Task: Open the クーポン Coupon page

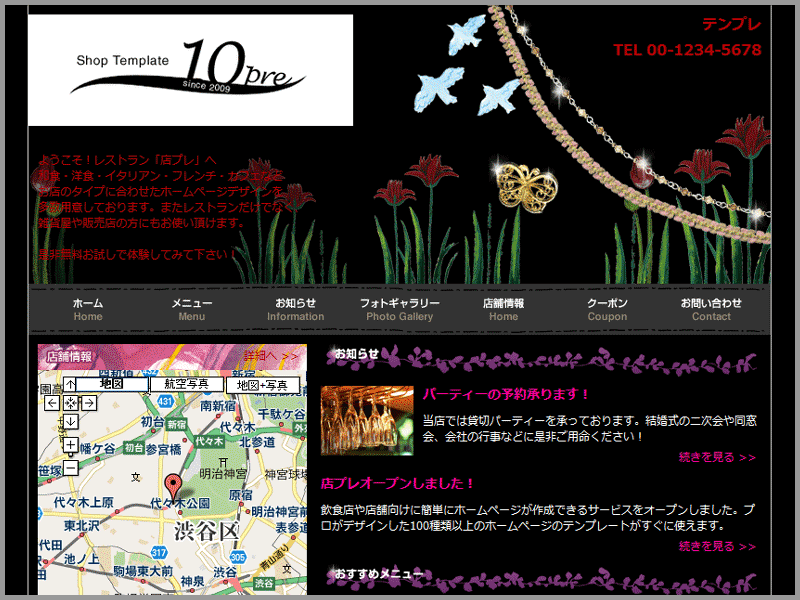Action: tap(607, 309)
